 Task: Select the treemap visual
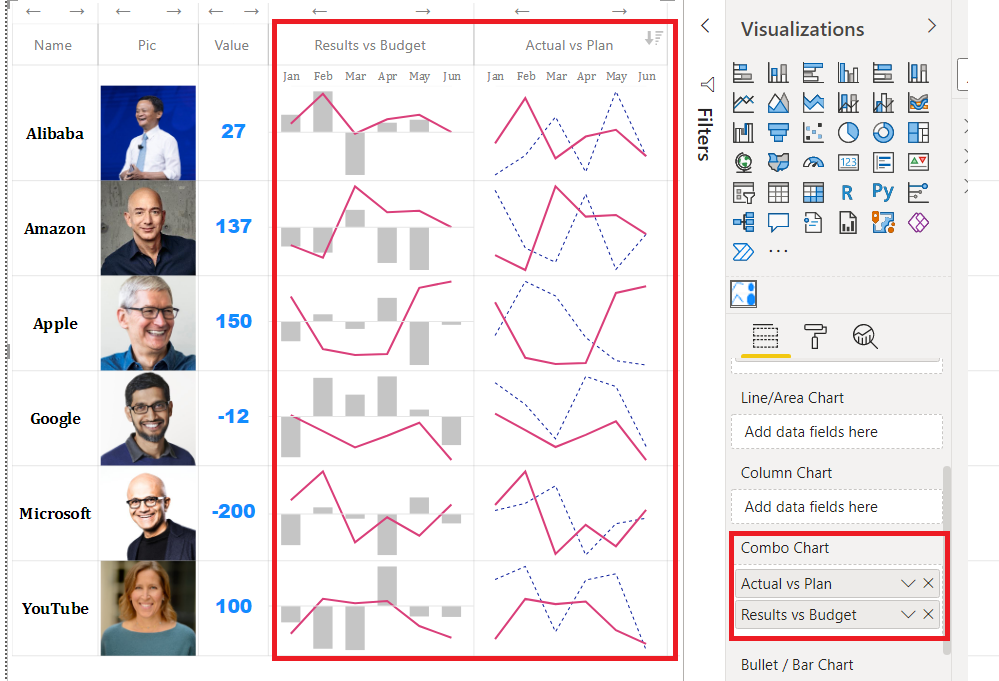(x=918, y=133)
